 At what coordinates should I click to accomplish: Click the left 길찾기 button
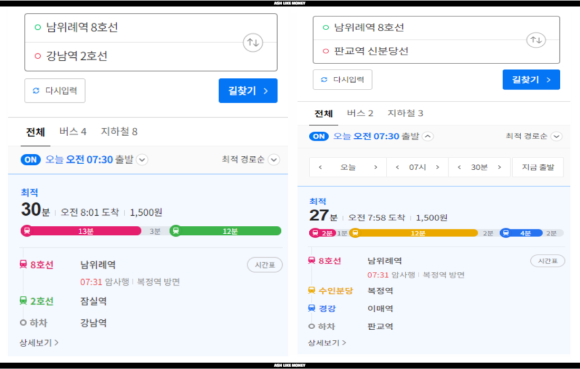(x=248, y=91)
